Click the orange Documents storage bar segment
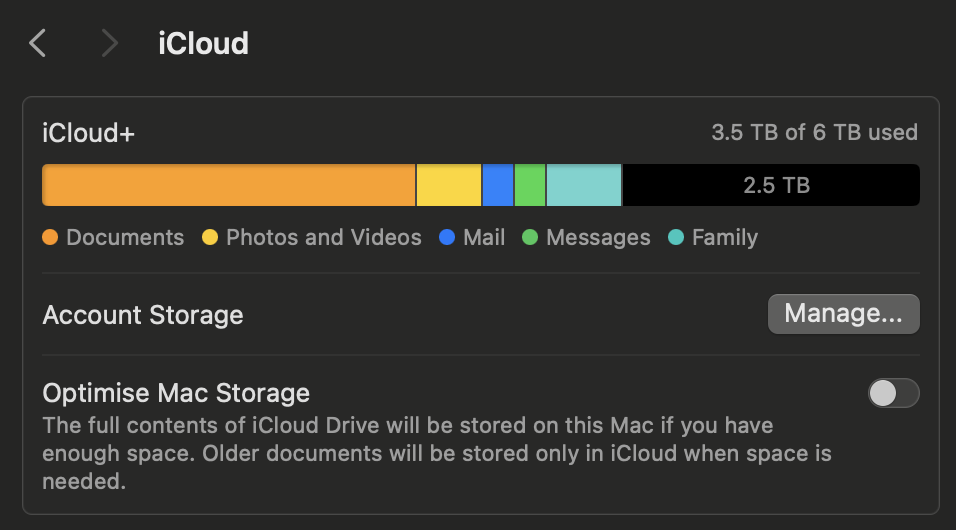 point(228,185)
